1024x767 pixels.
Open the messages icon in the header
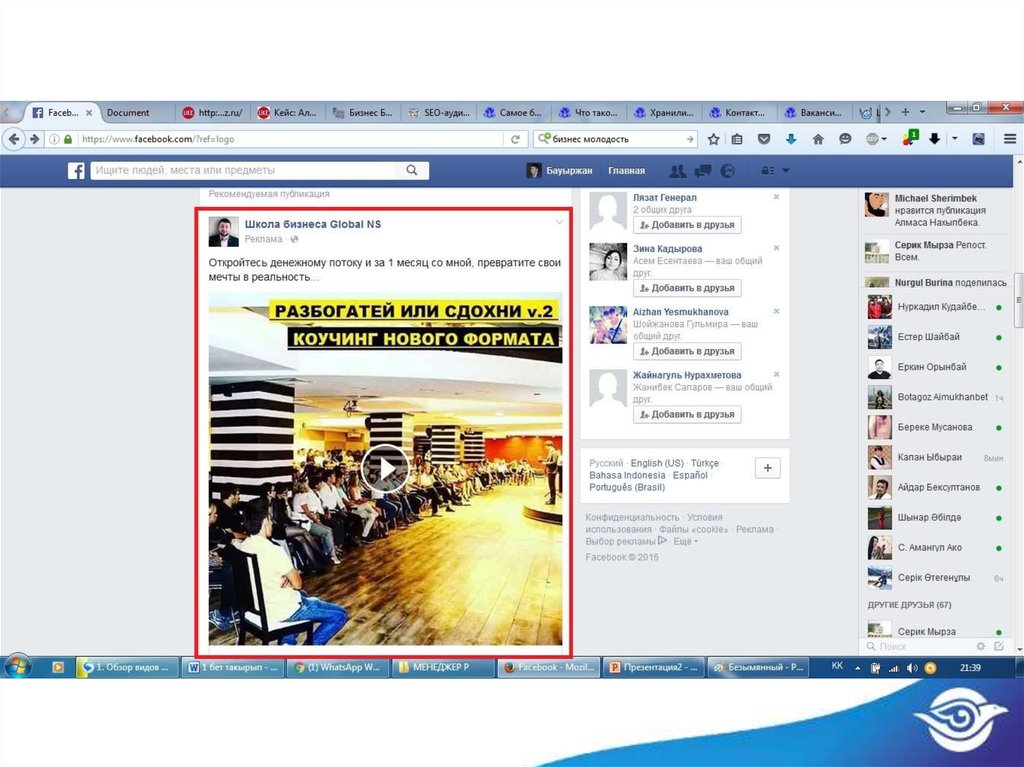(703, 171)
